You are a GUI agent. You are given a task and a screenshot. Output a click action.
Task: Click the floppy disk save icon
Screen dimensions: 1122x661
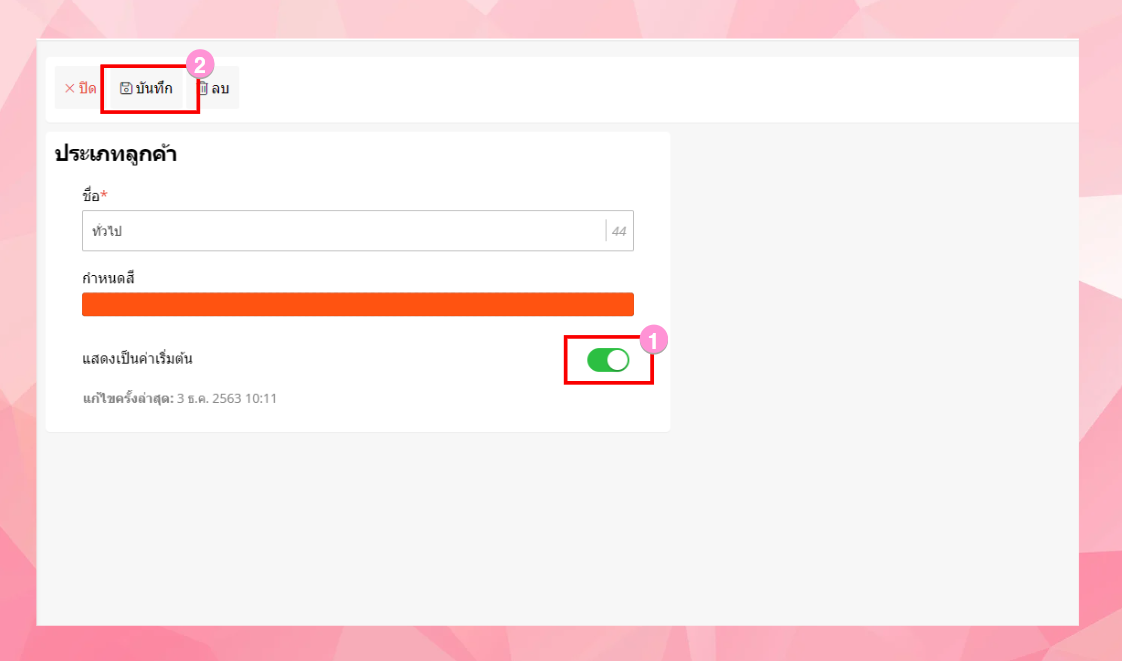tap(126, 88)
